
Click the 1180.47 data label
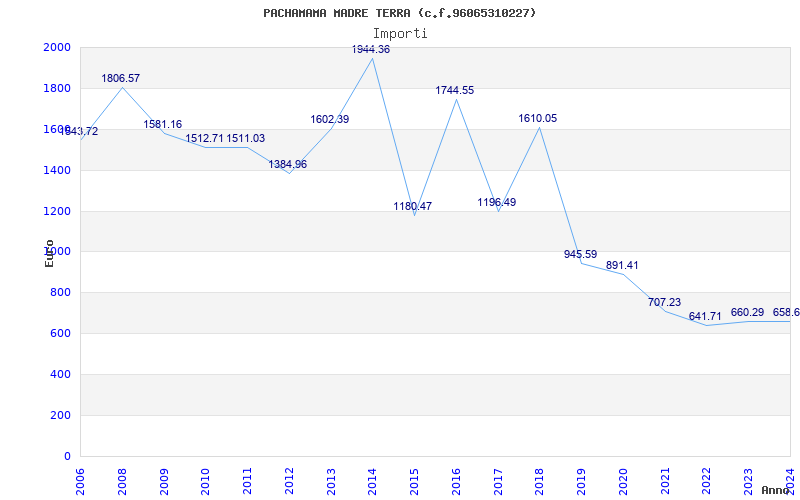(x=413, y=206)
